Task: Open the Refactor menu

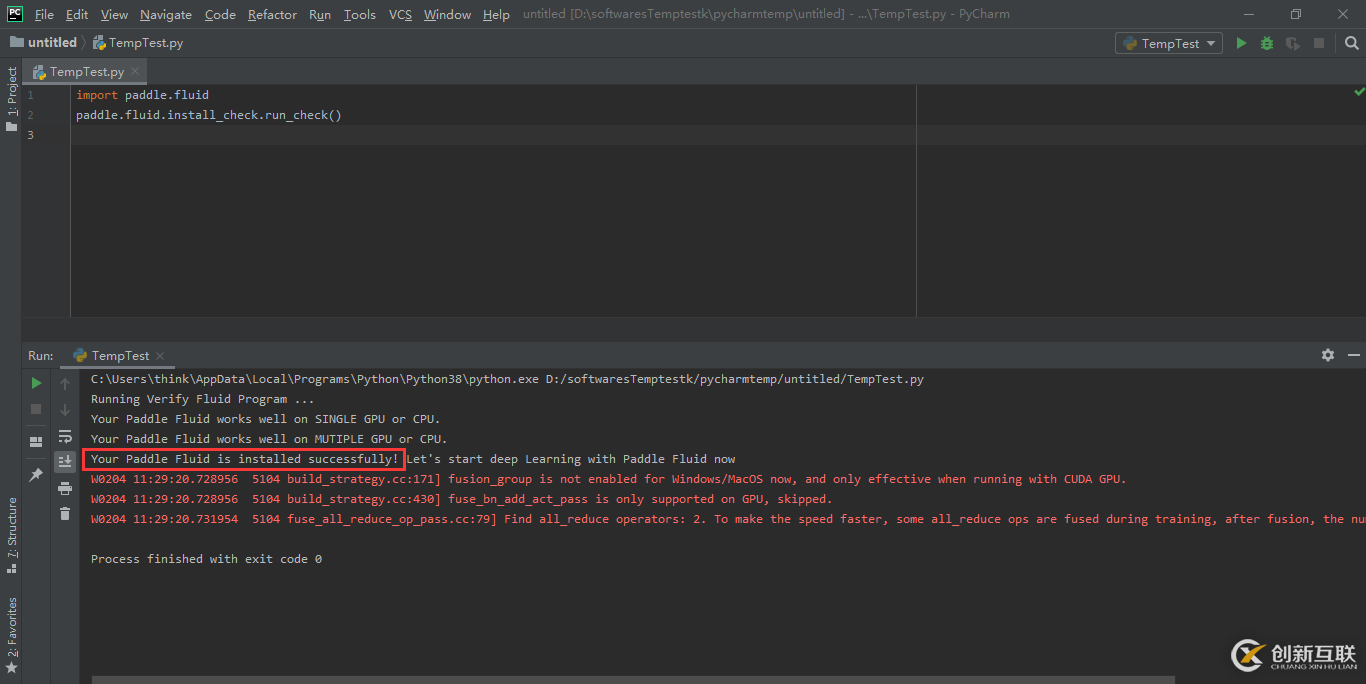Action: [x=272, y=14]
